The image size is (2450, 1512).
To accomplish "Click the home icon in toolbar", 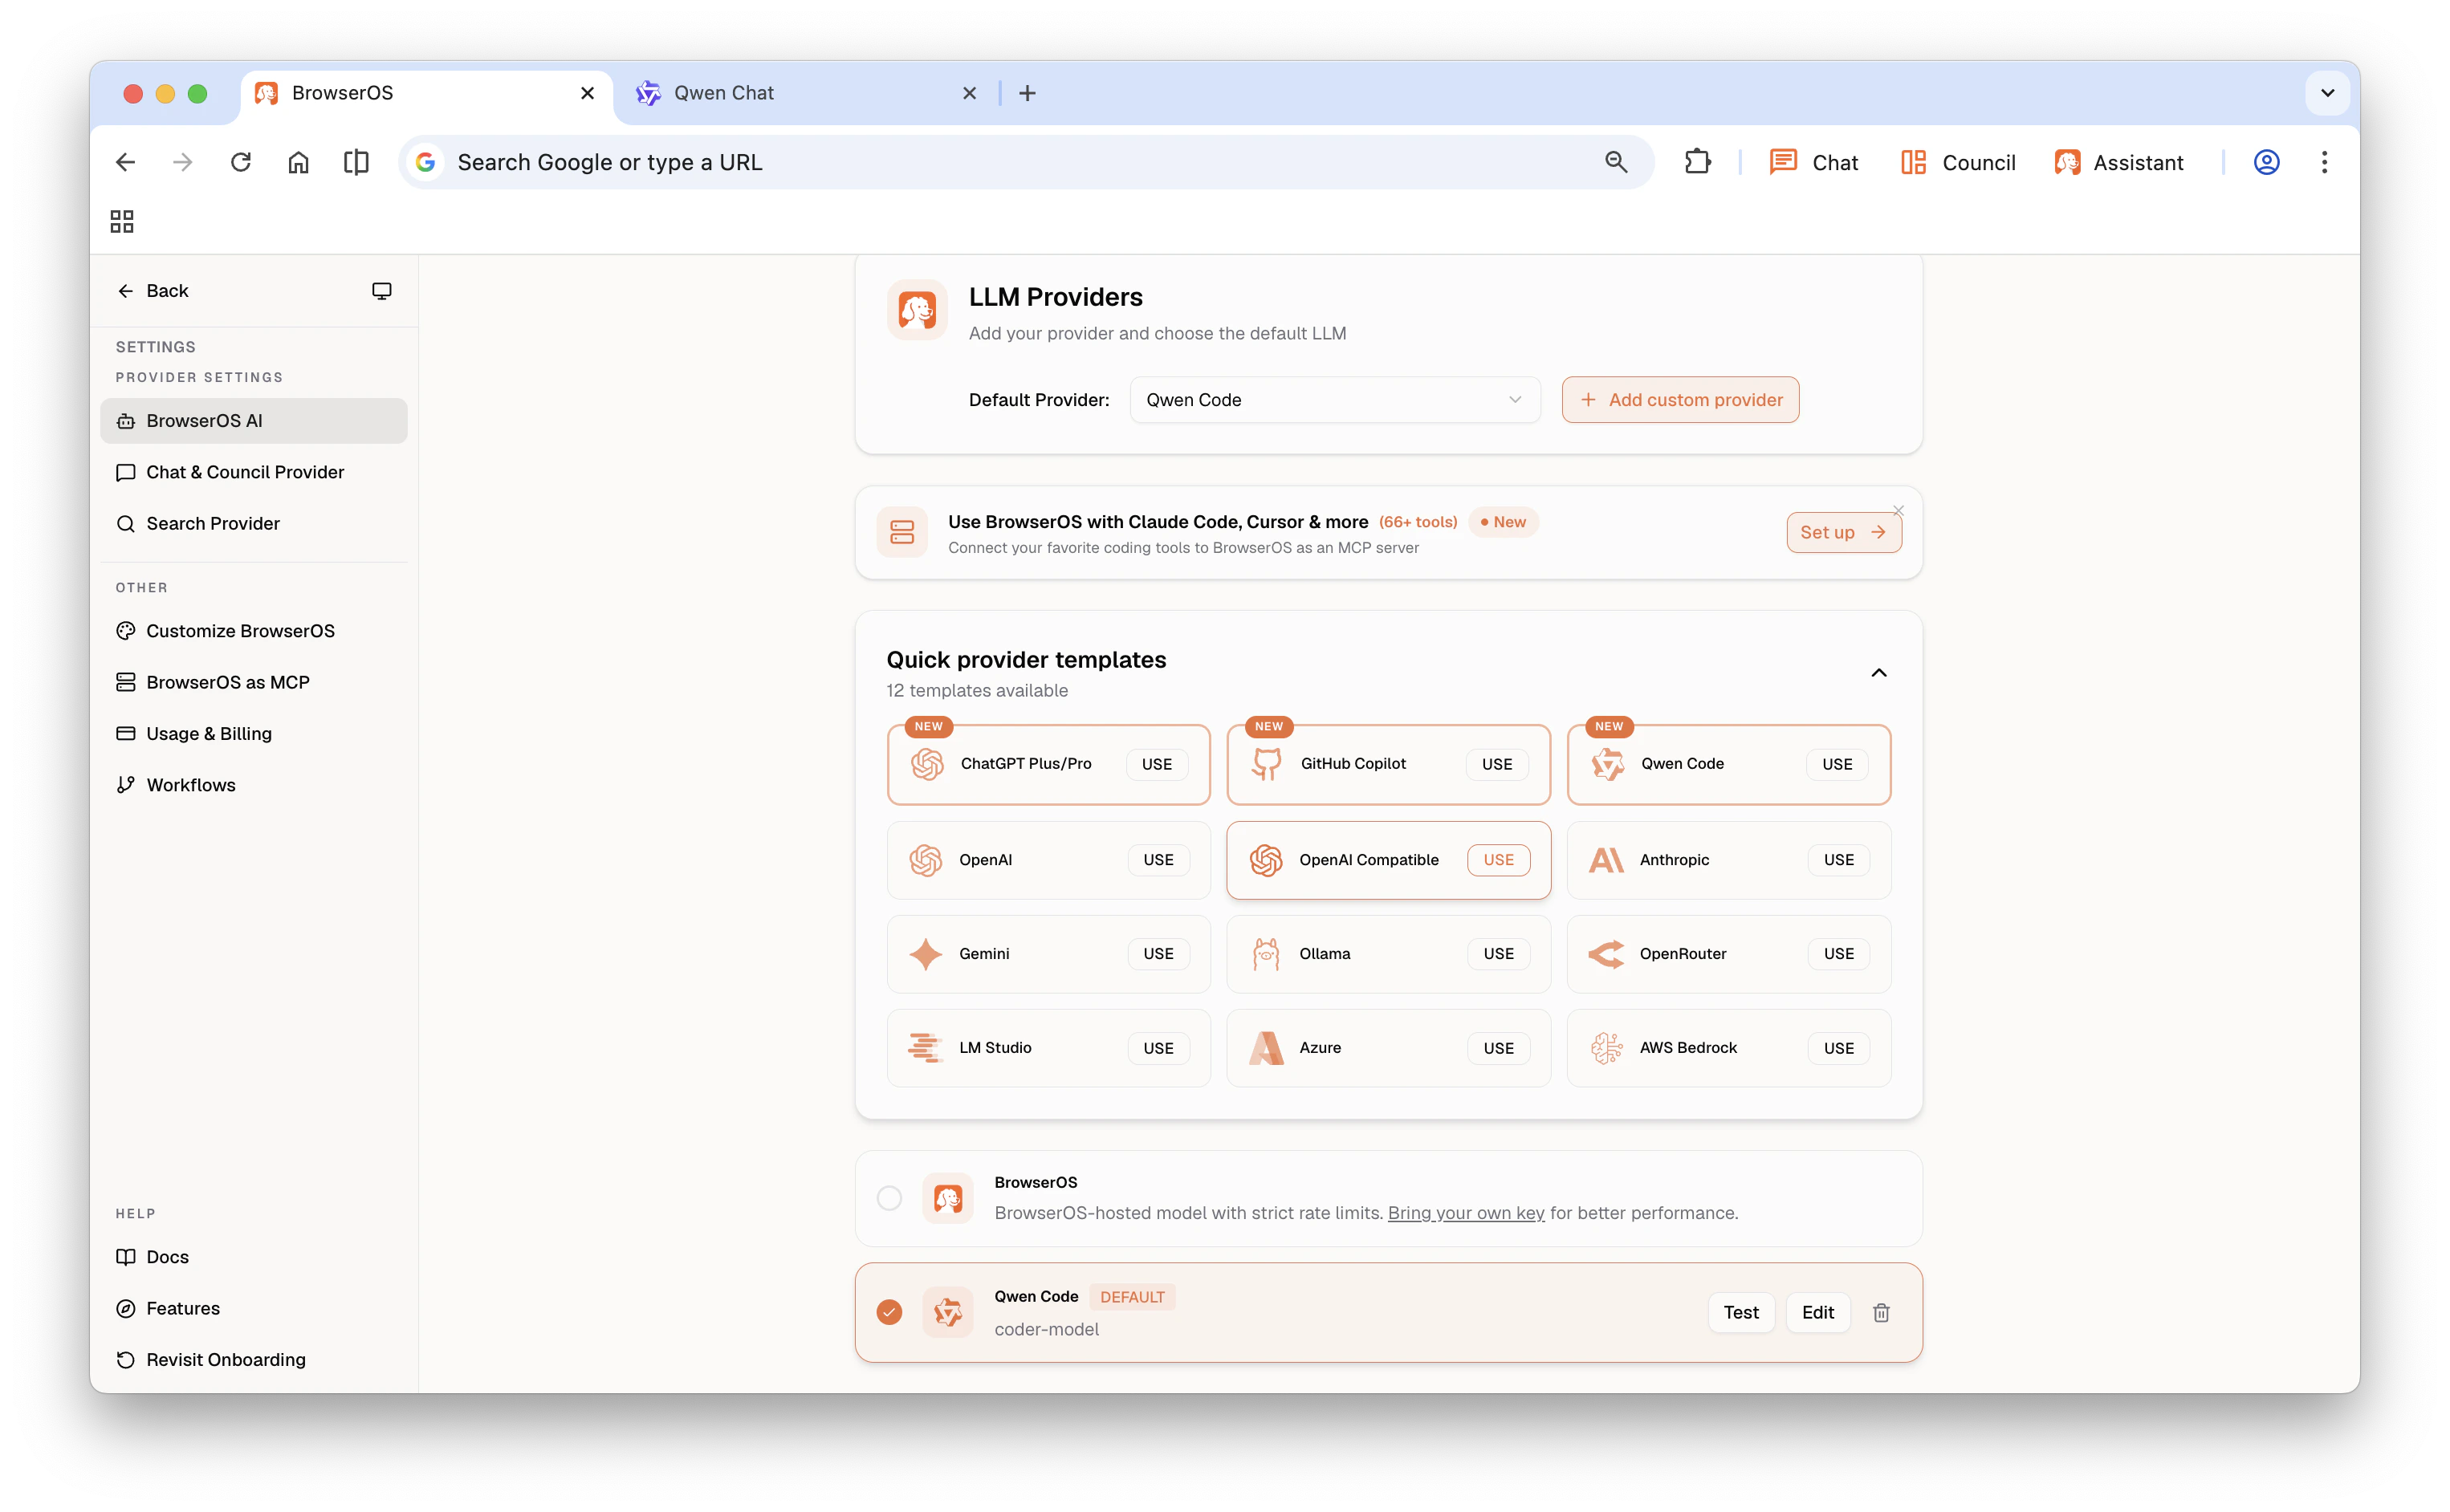I will [x=298, y=162].
